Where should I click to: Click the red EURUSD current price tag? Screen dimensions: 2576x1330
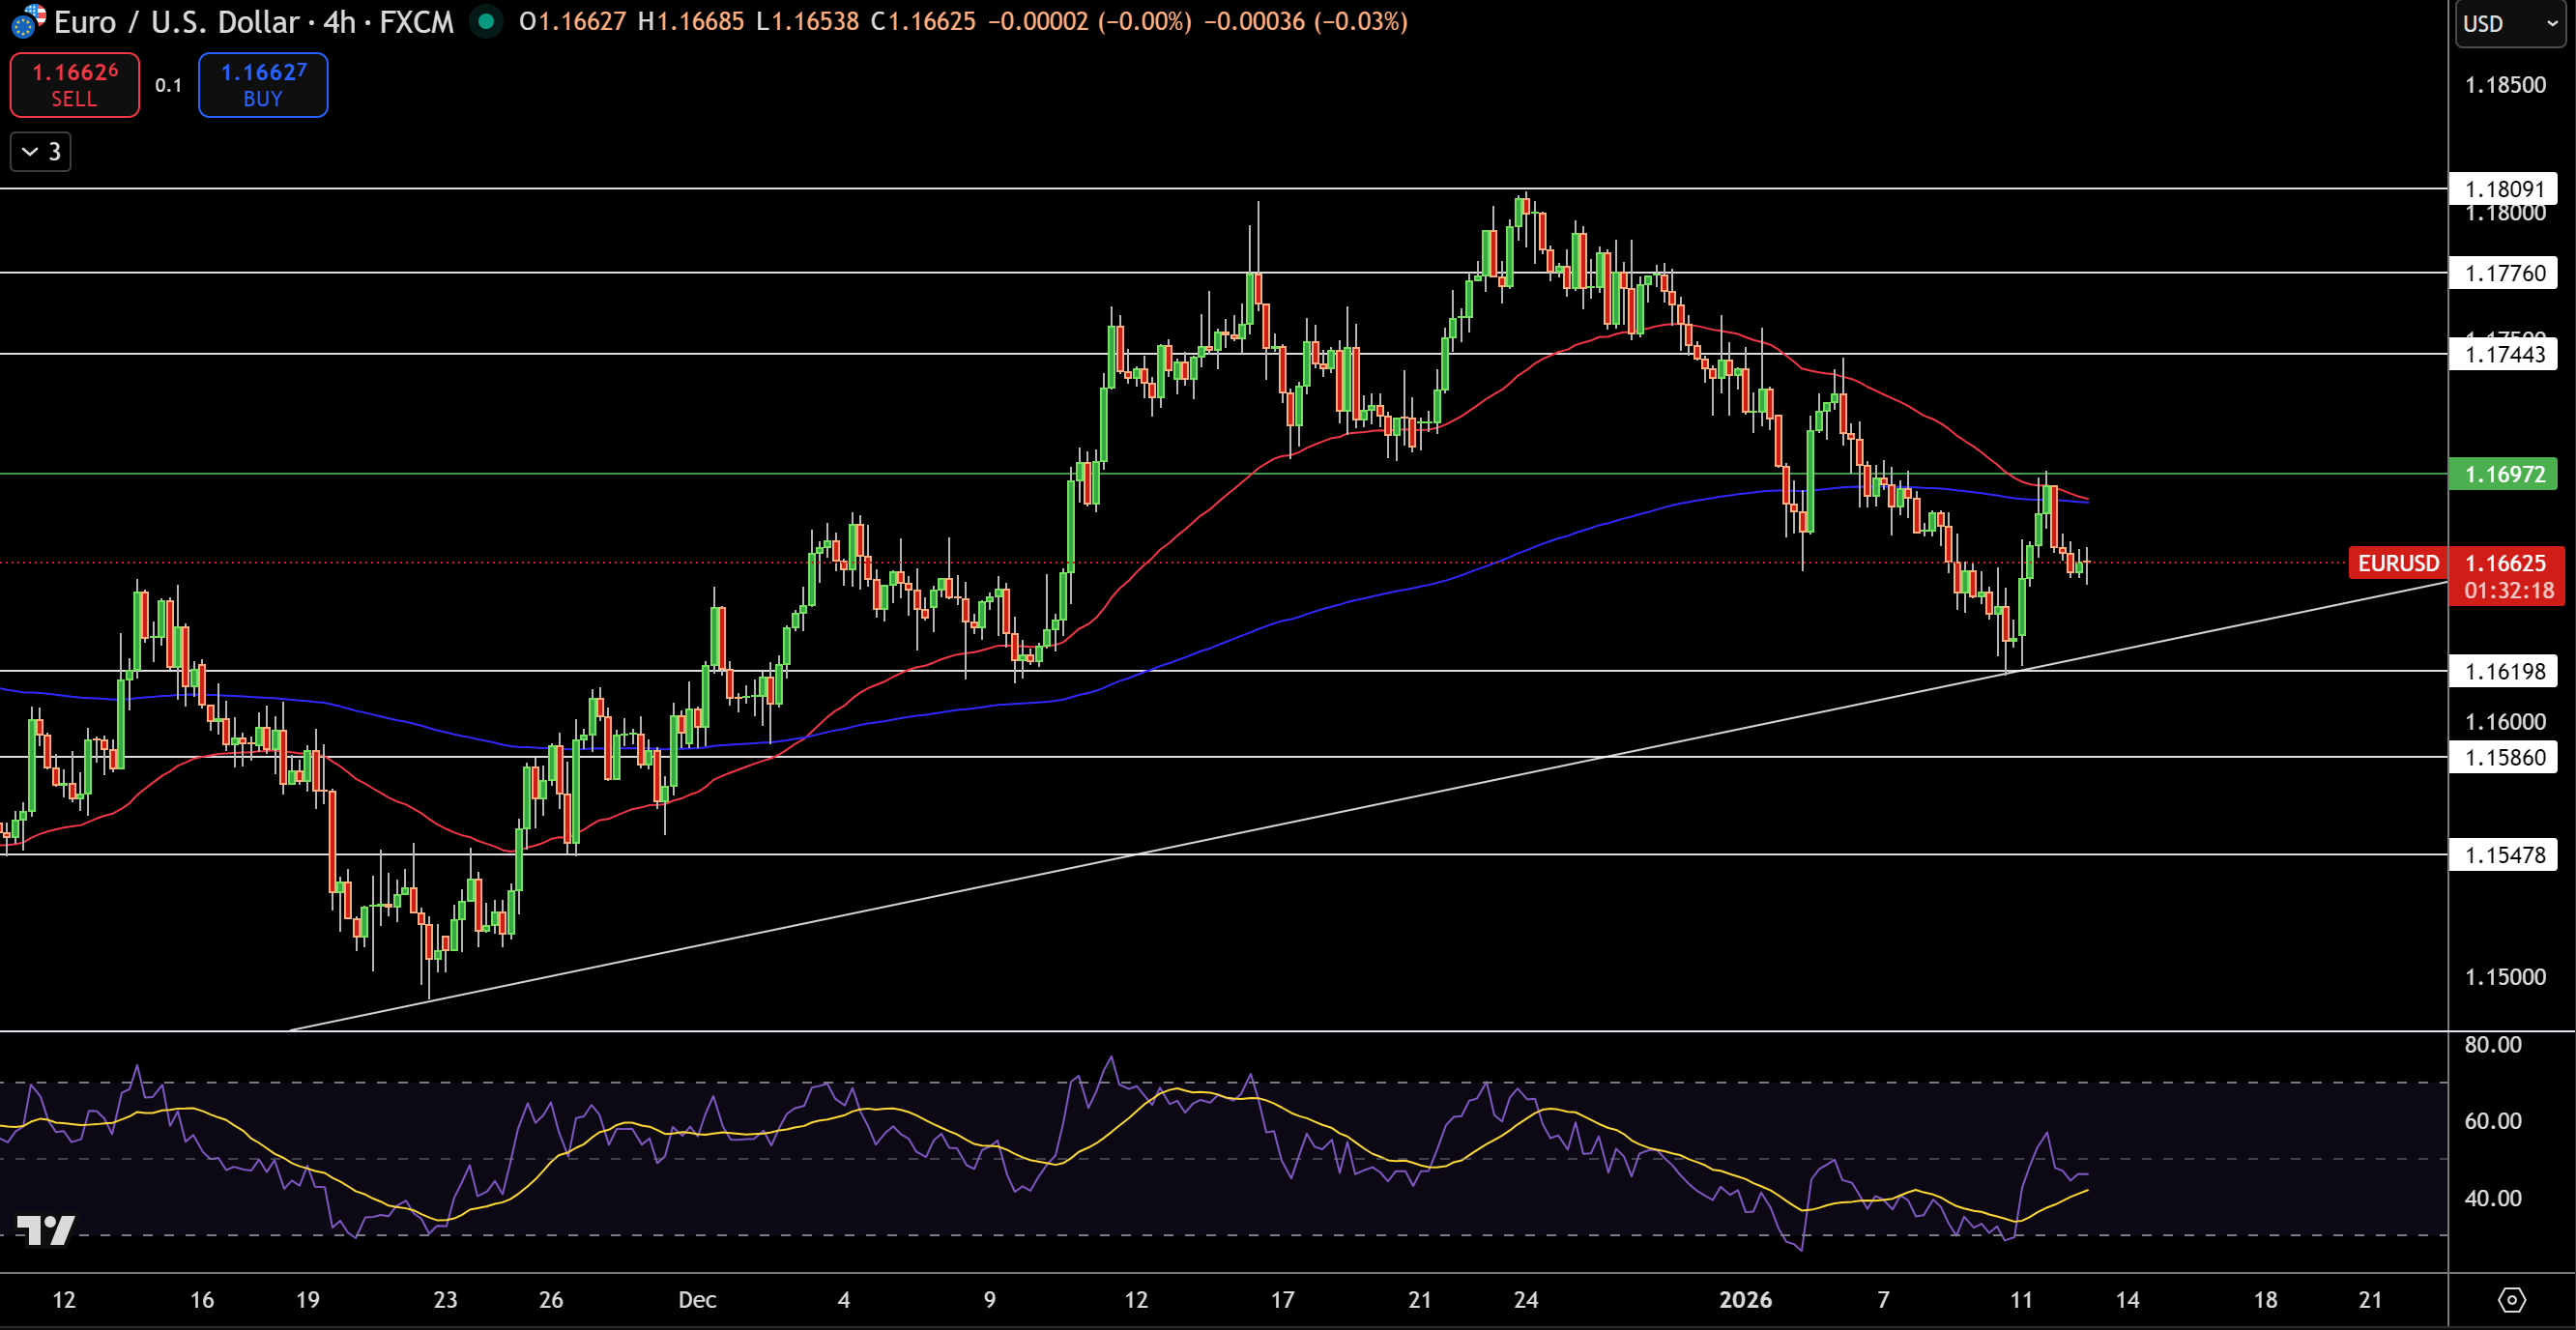[2397, 563]
